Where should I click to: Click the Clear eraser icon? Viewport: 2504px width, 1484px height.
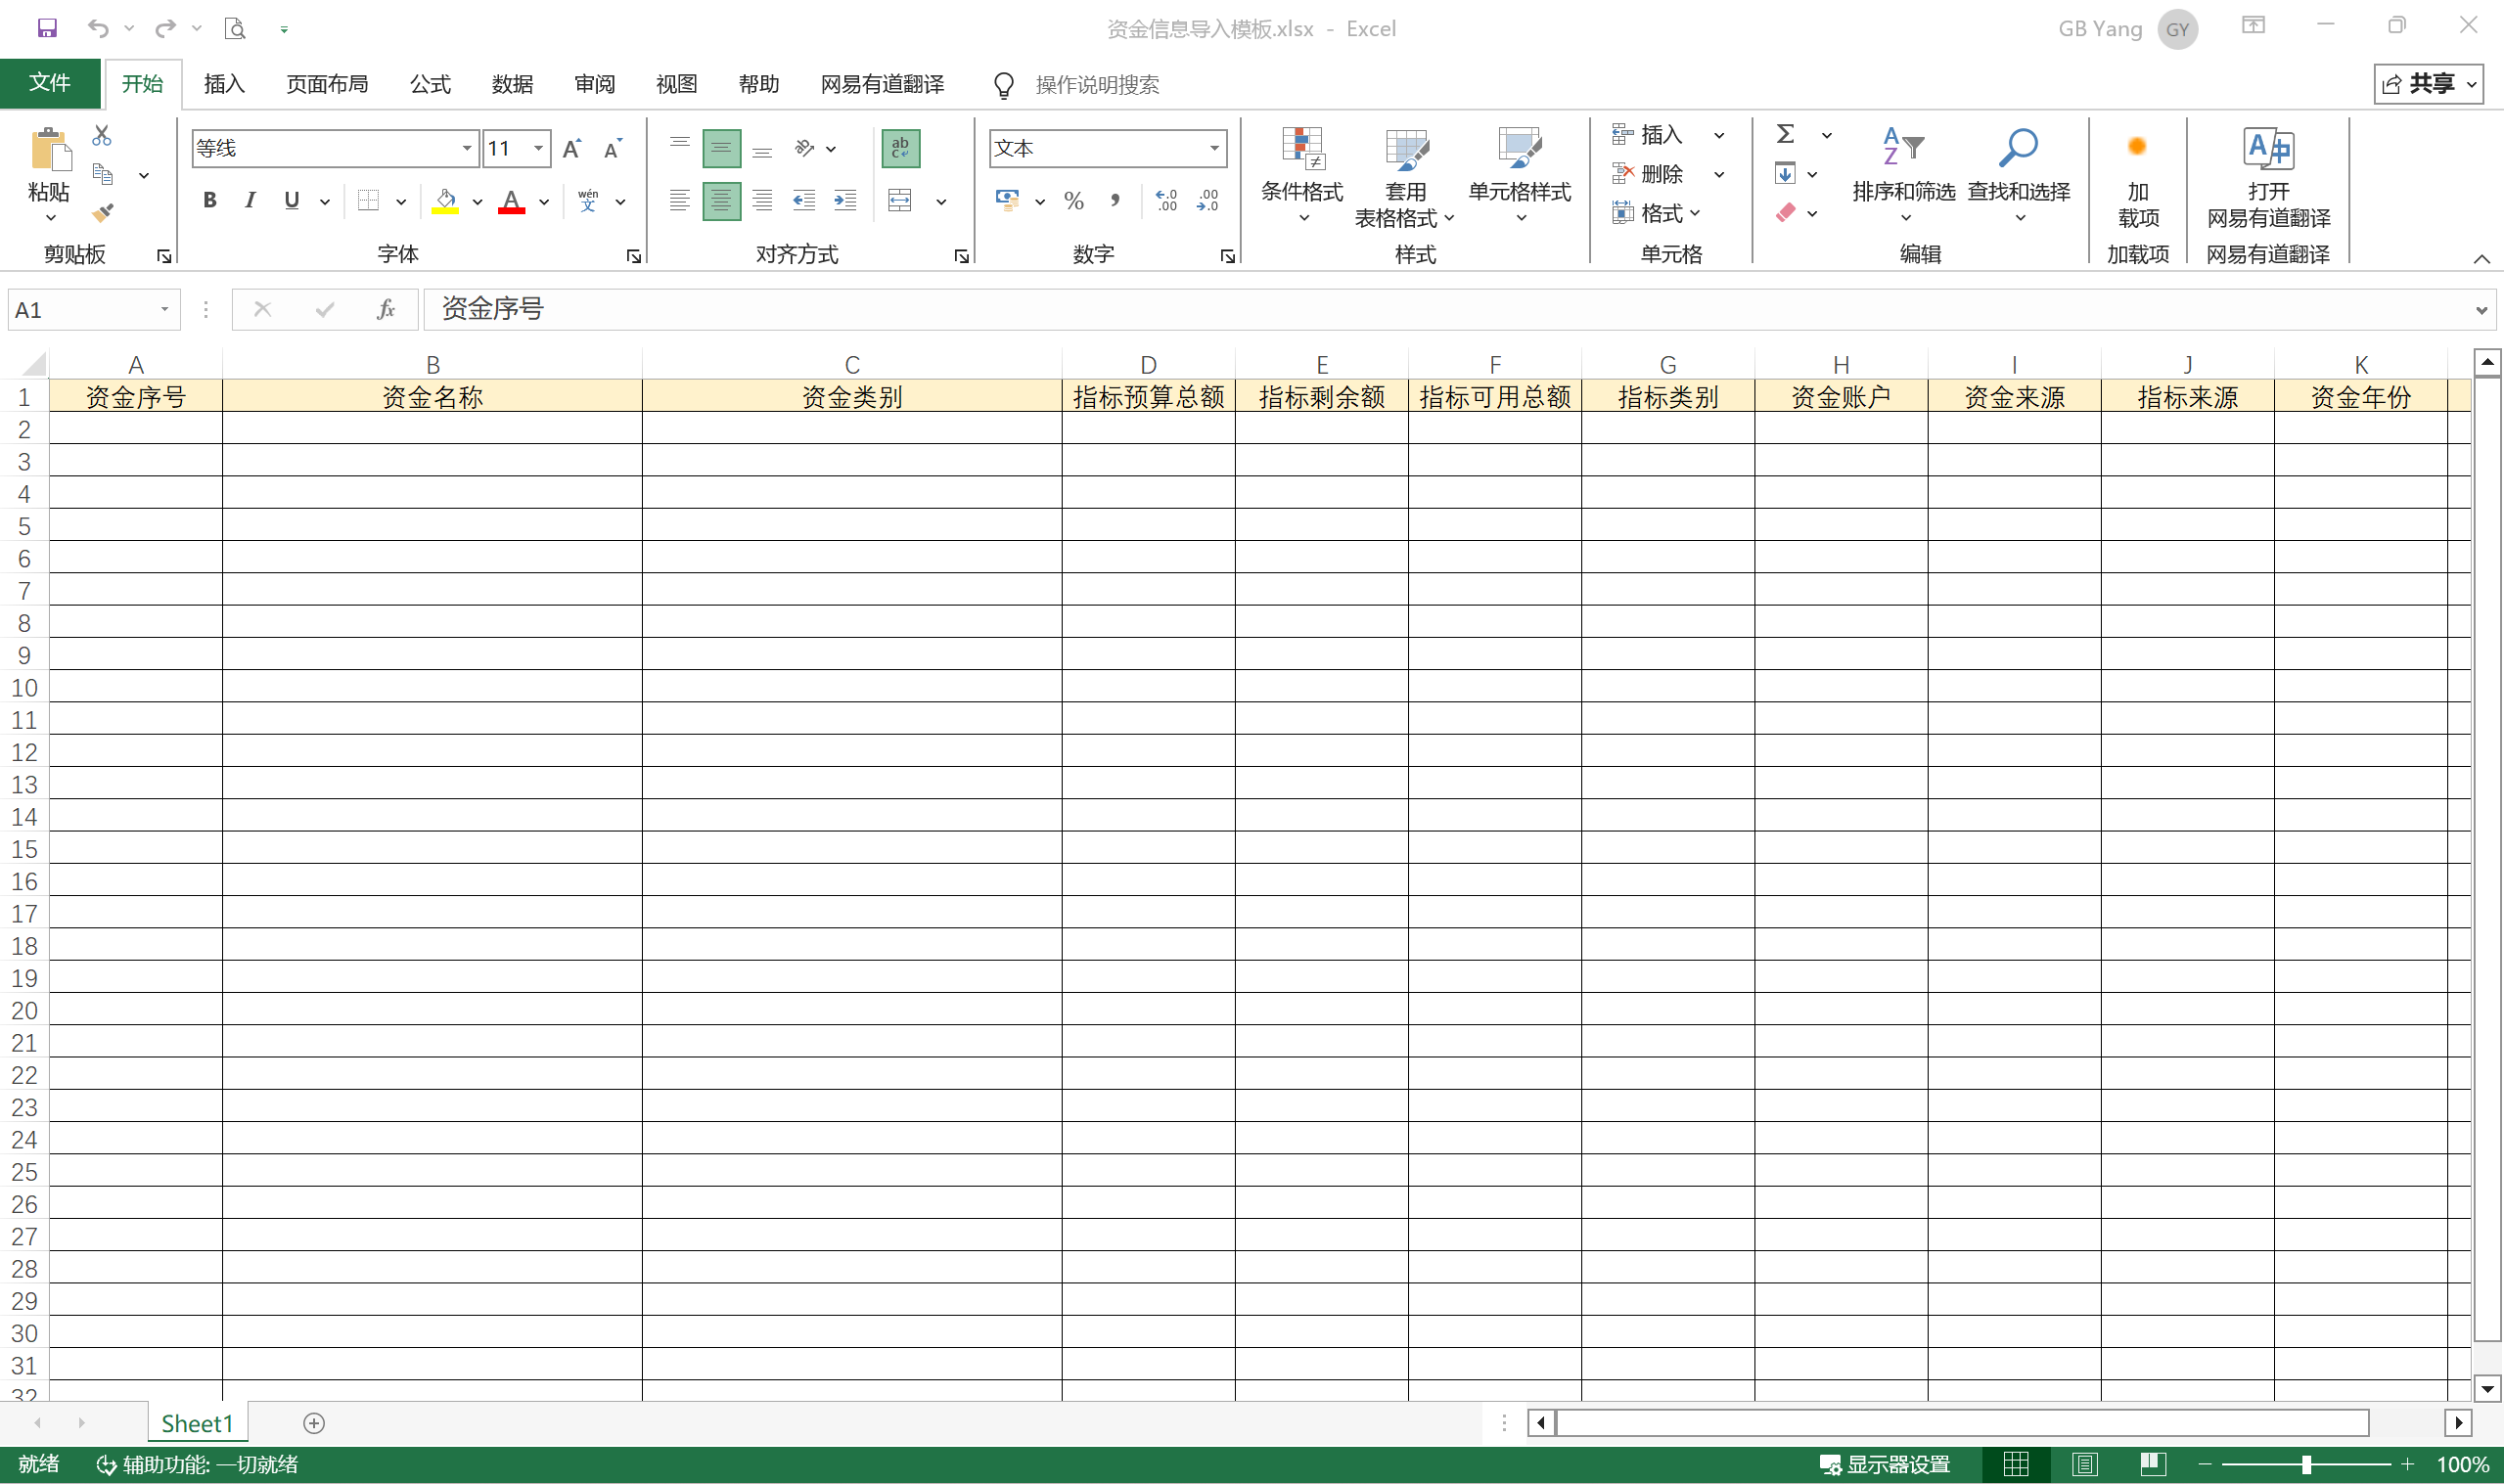pyautogui.click(x=1785, y=212)
